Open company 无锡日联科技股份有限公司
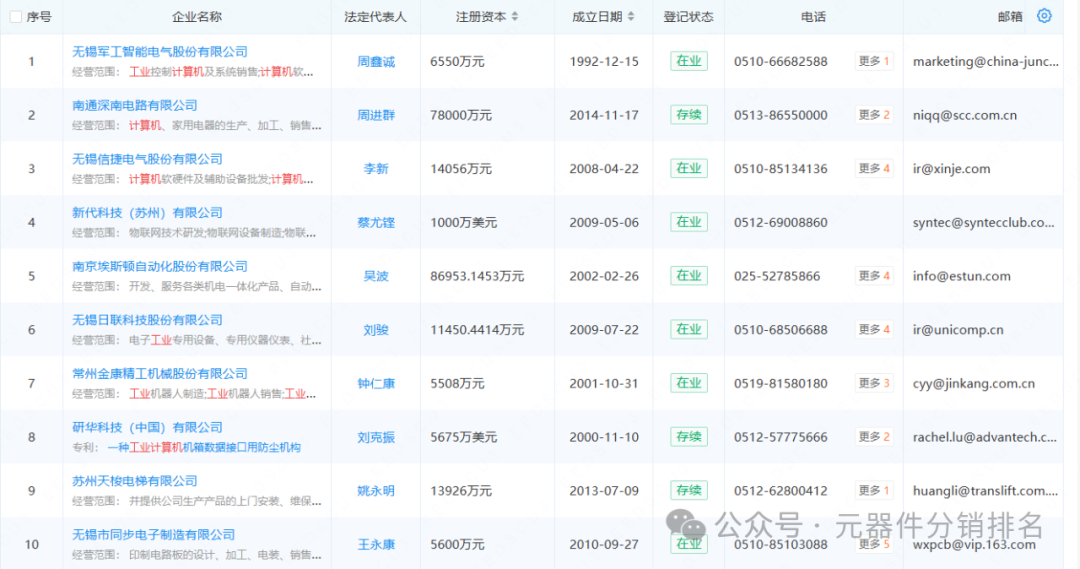Viewport: 1080px width, 569px height. tap(147, 320)
